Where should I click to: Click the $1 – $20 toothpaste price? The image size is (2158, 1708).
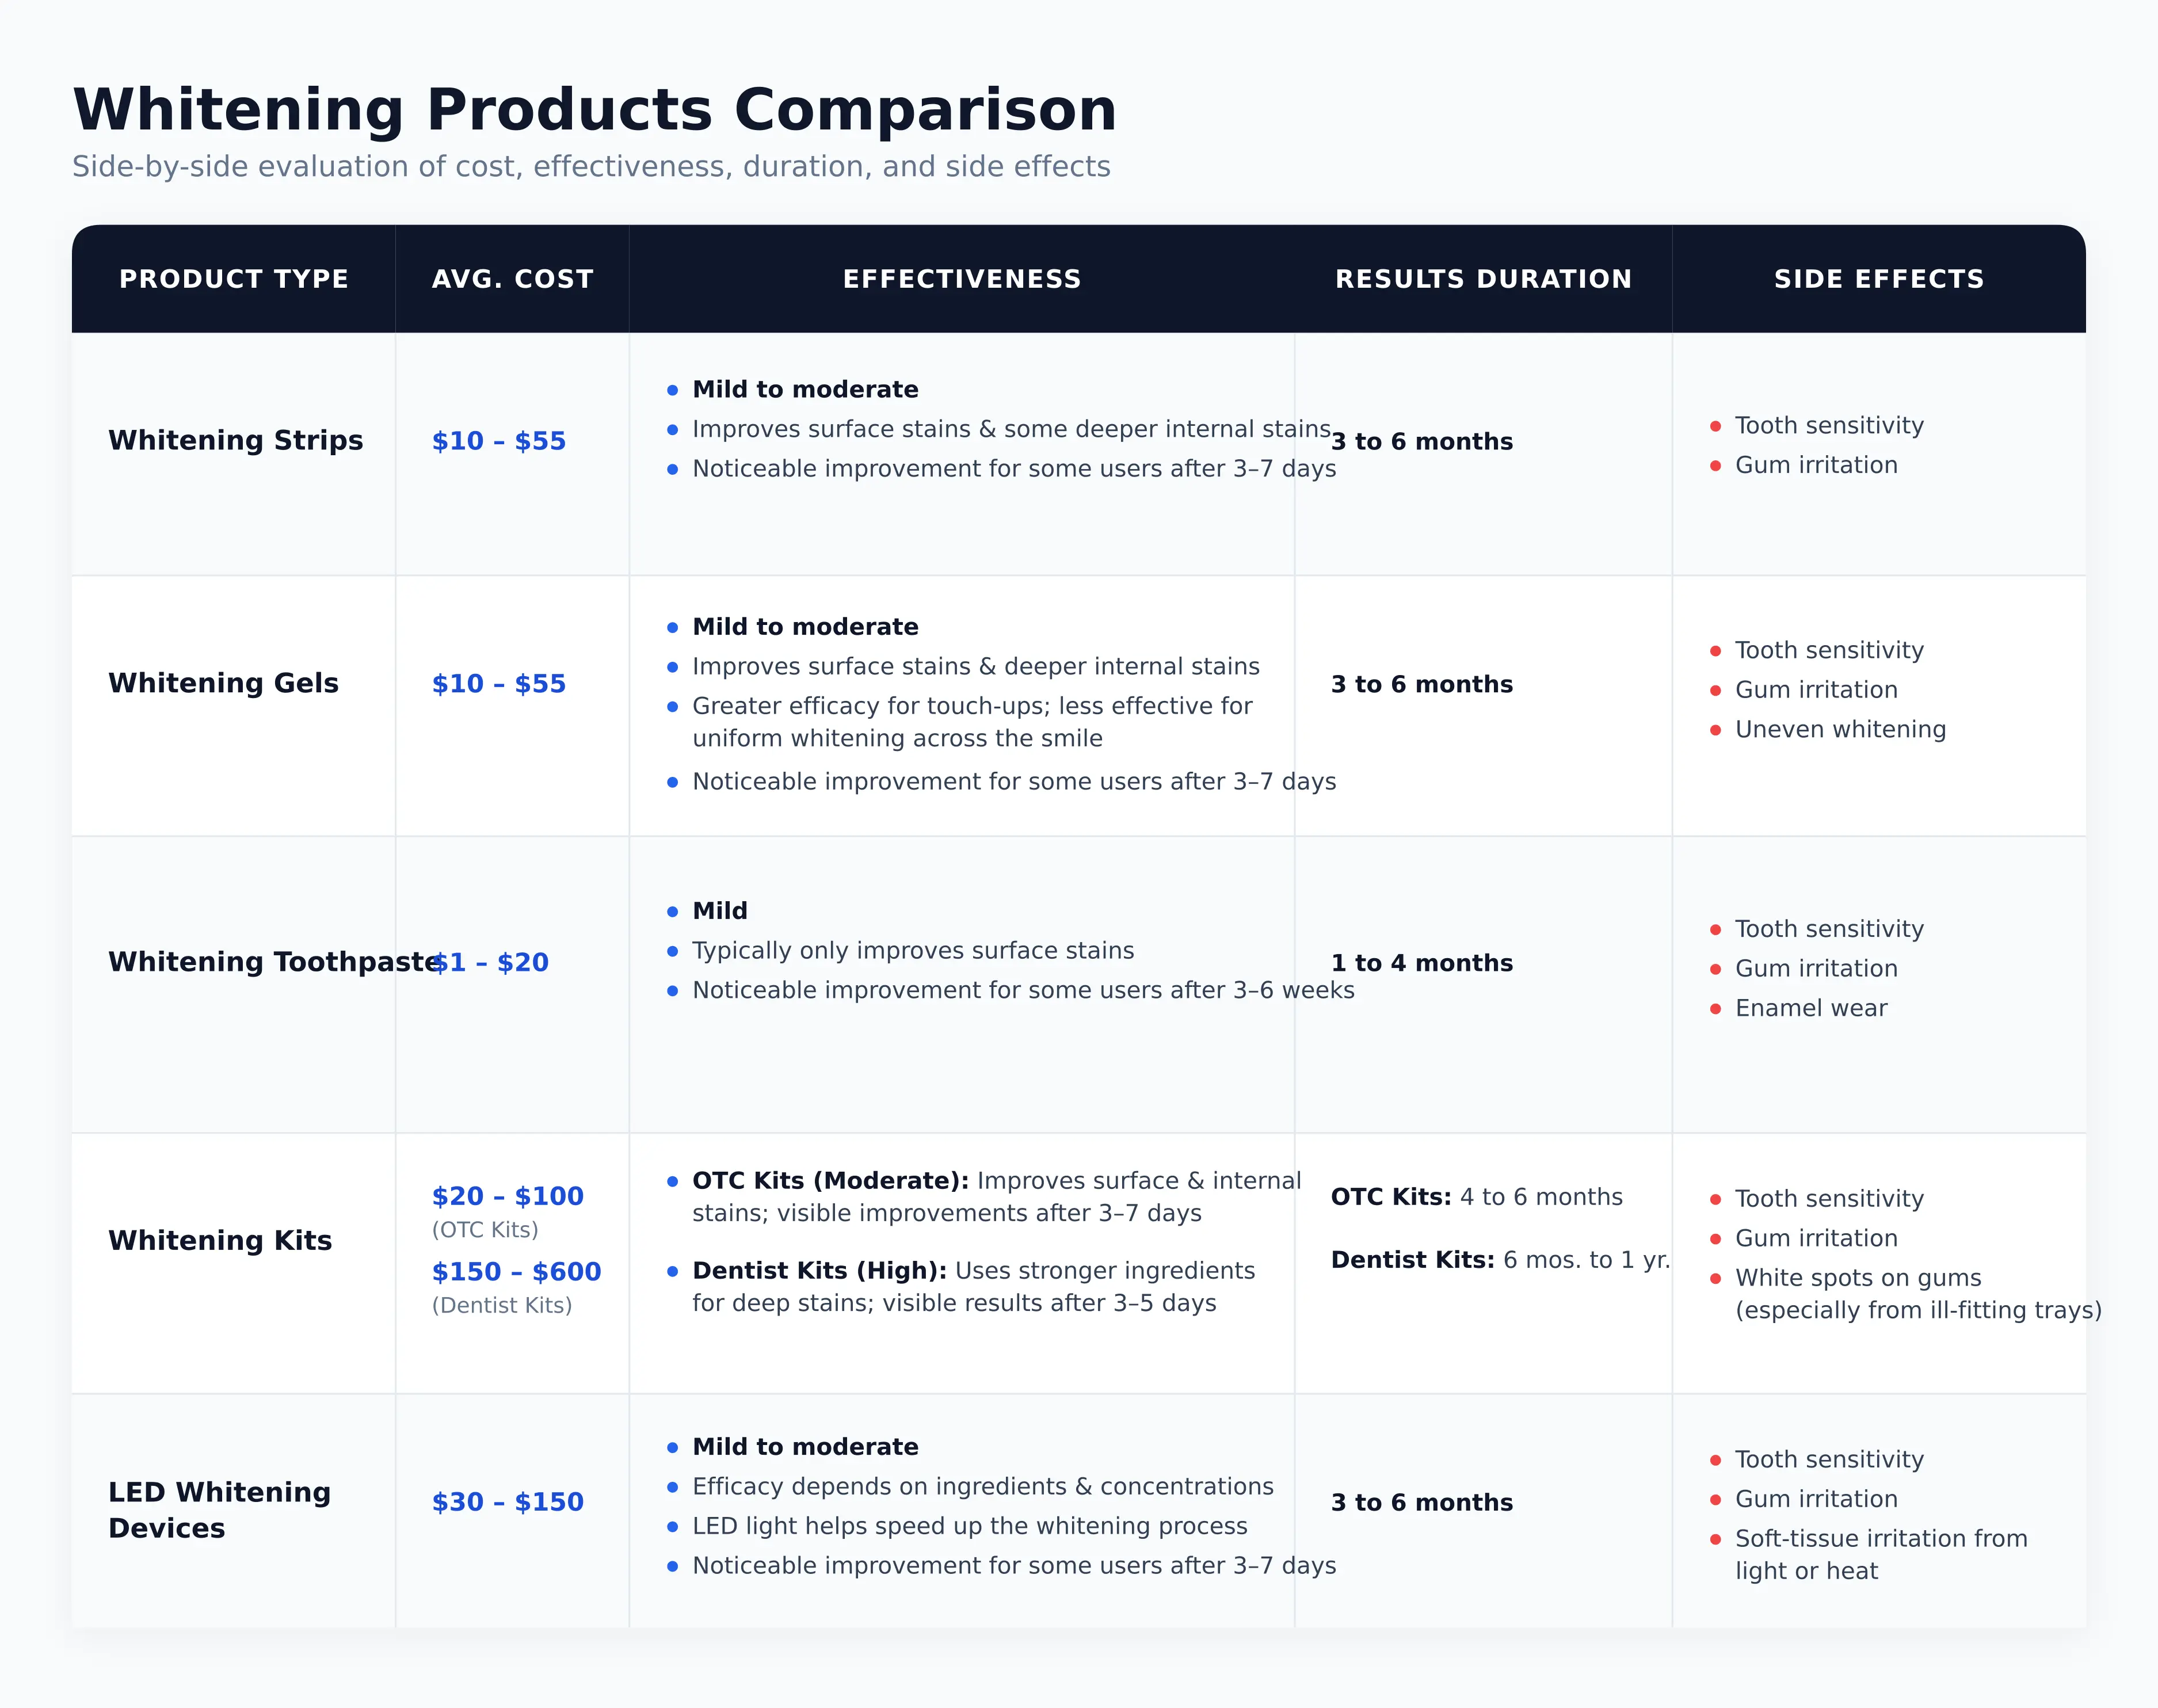(491, 962)
